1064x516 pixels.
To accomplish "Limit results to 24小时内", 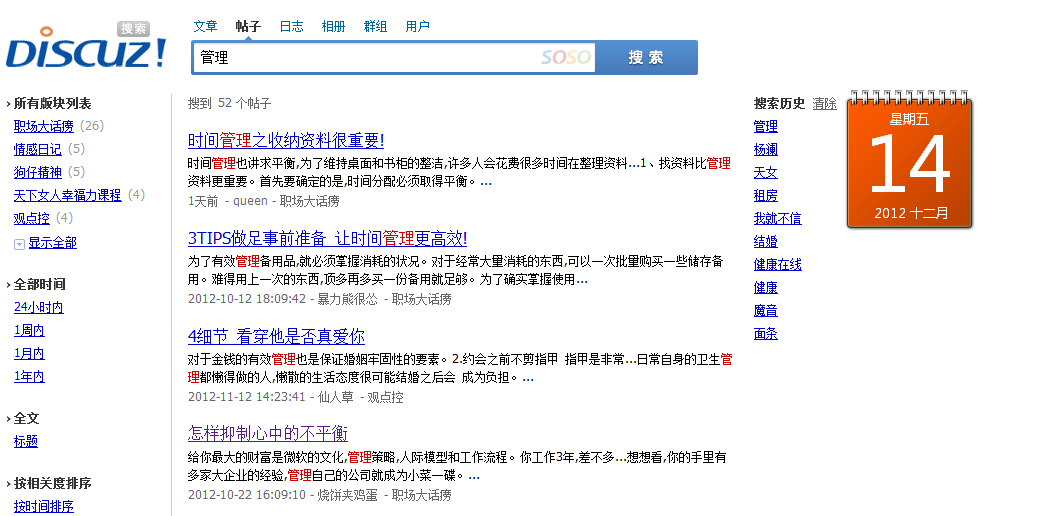I will (x=39, y=308).
